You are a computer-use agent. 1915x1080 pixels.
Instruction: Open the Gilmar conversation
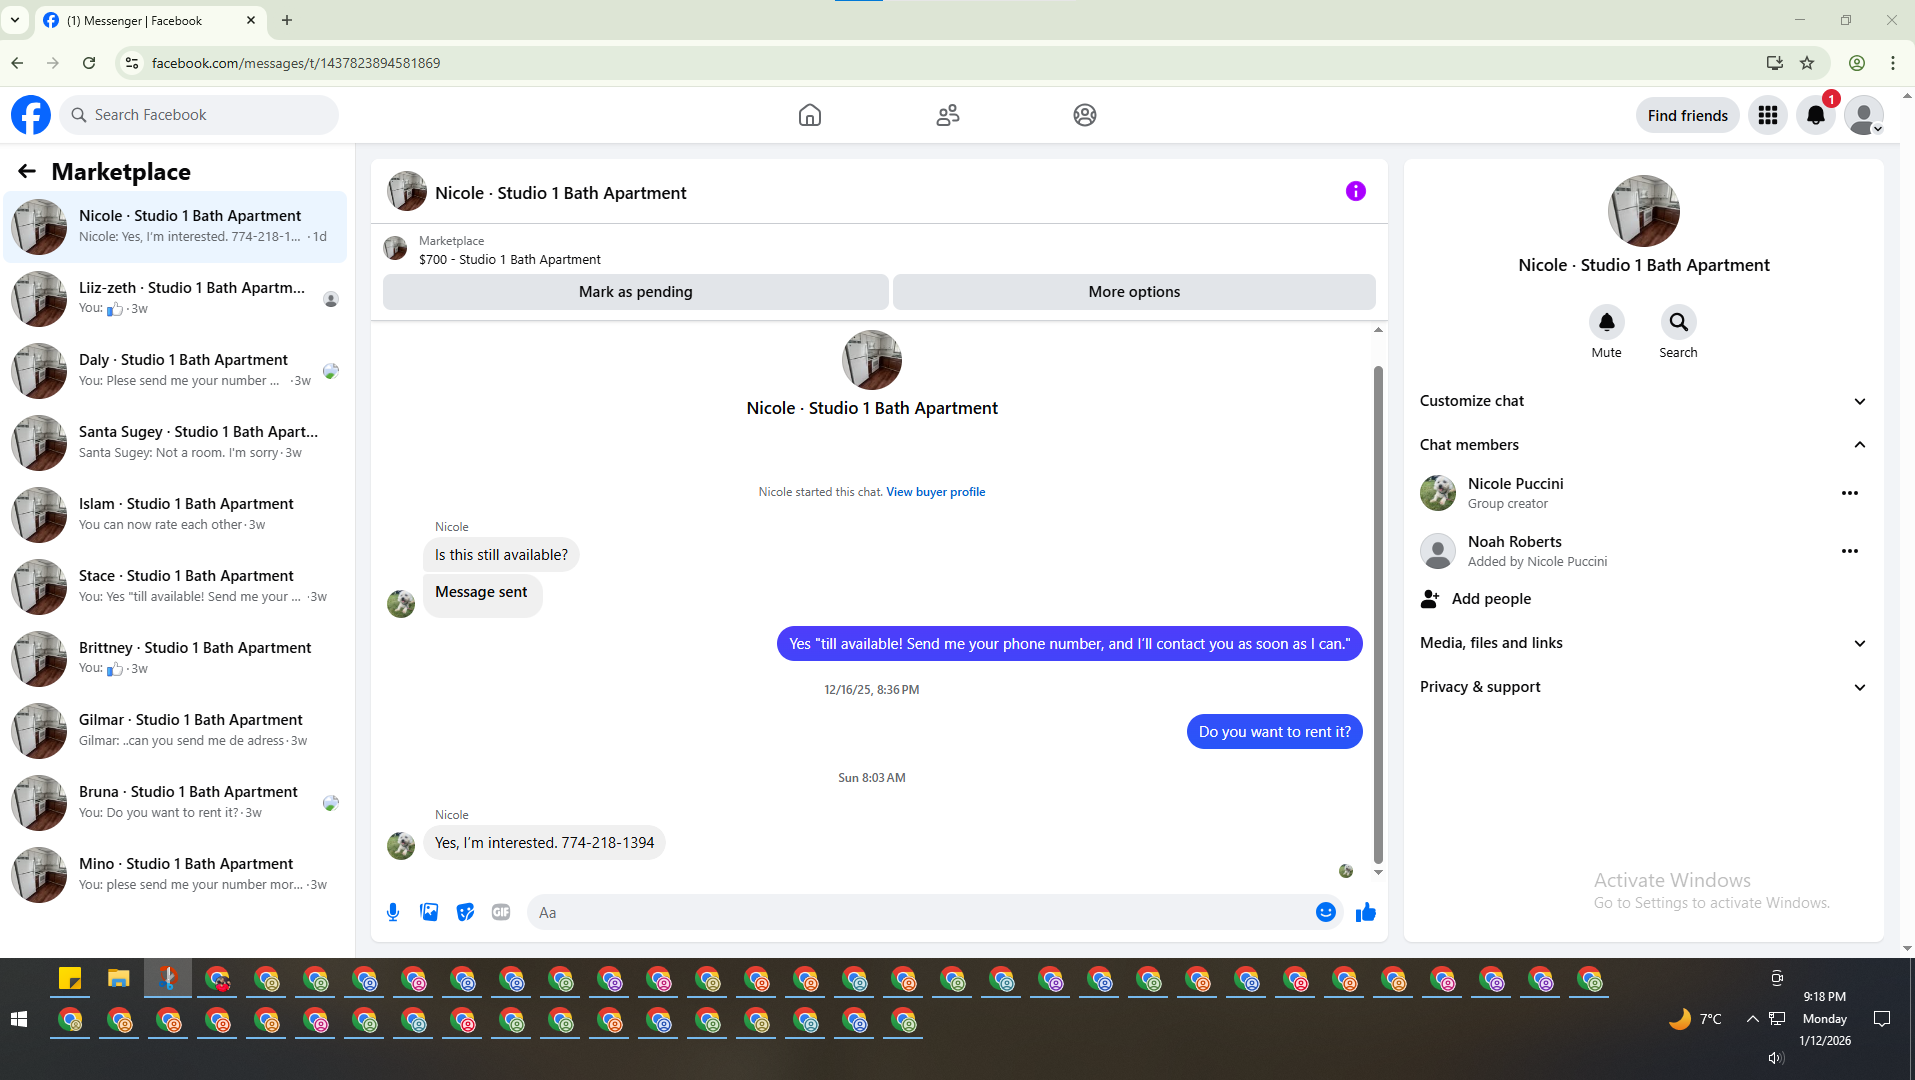(x=176, y=731)
